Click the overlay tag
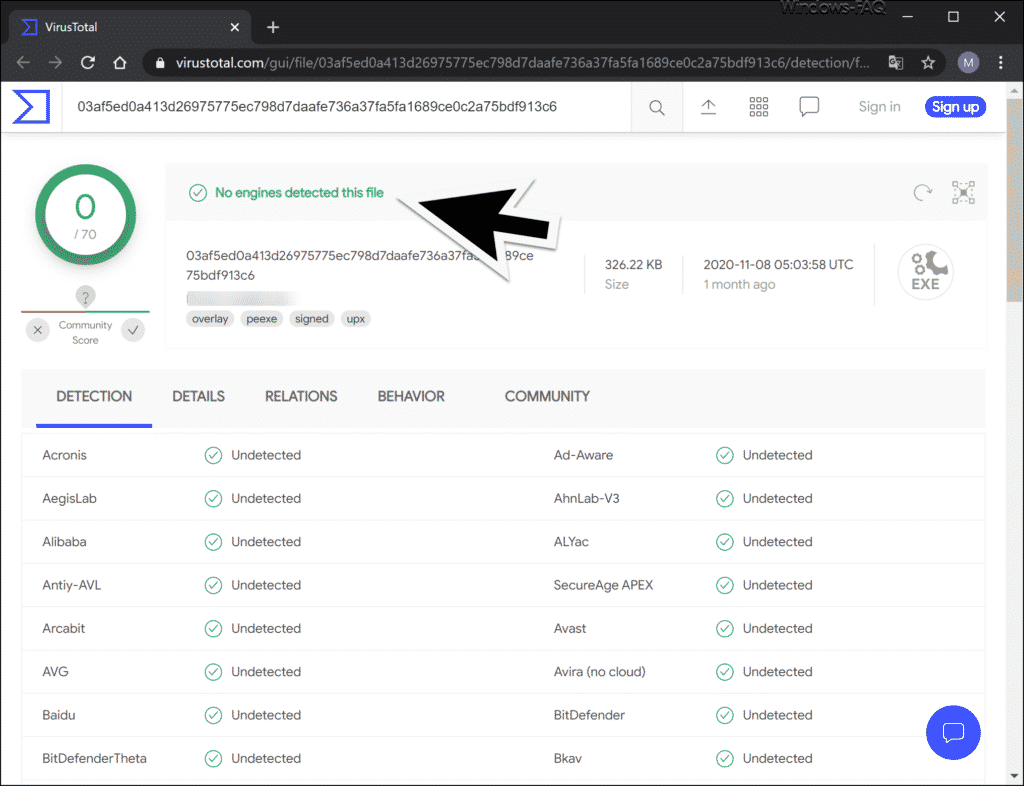1024x786 pixels. pyautogui.click(x=210, y=319)
